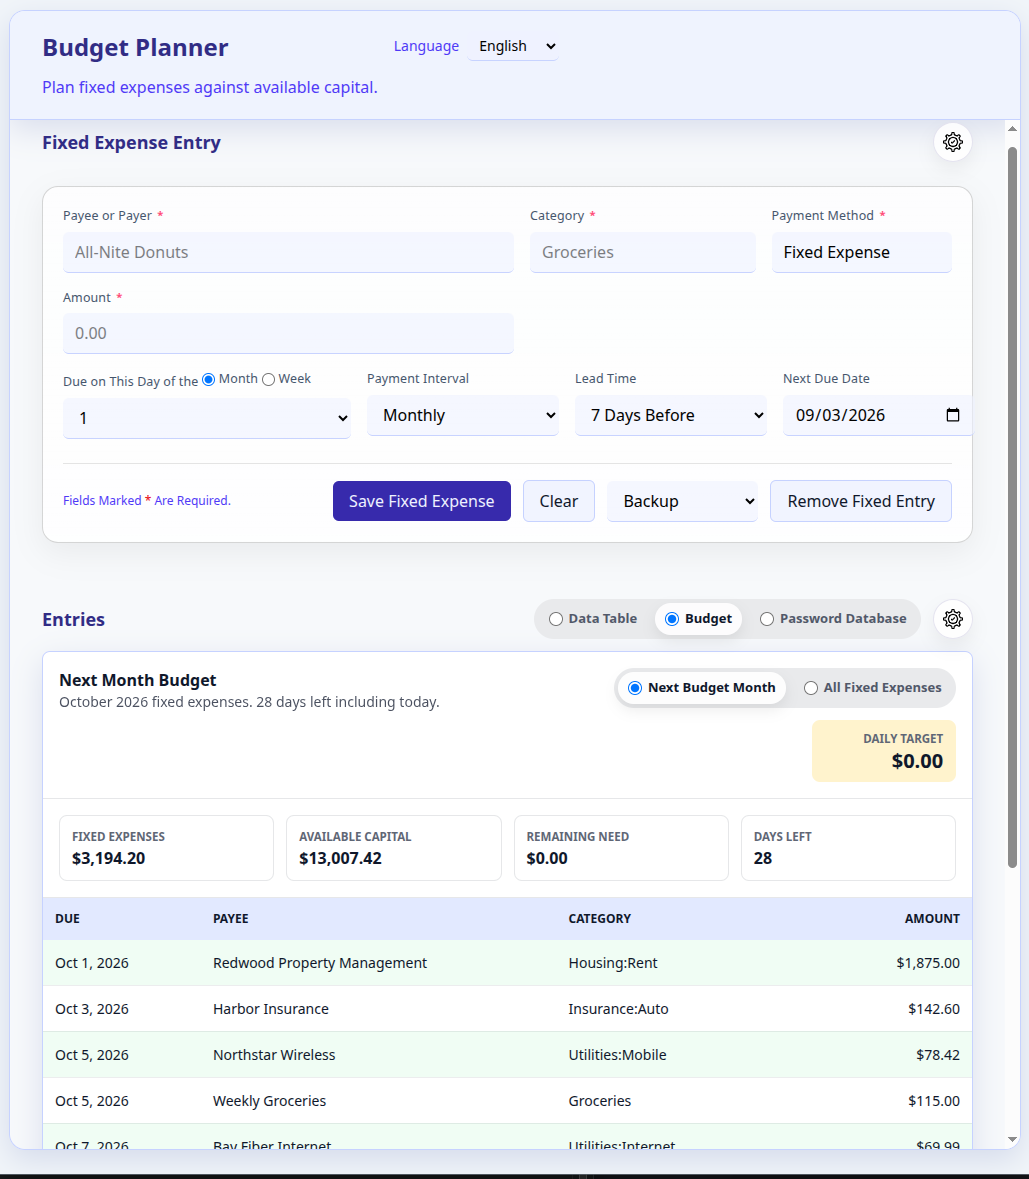The height and width of the screenshot is (1179, 1029).
Task: Switch Entries view to Data Table
Action: coord(593,619)
